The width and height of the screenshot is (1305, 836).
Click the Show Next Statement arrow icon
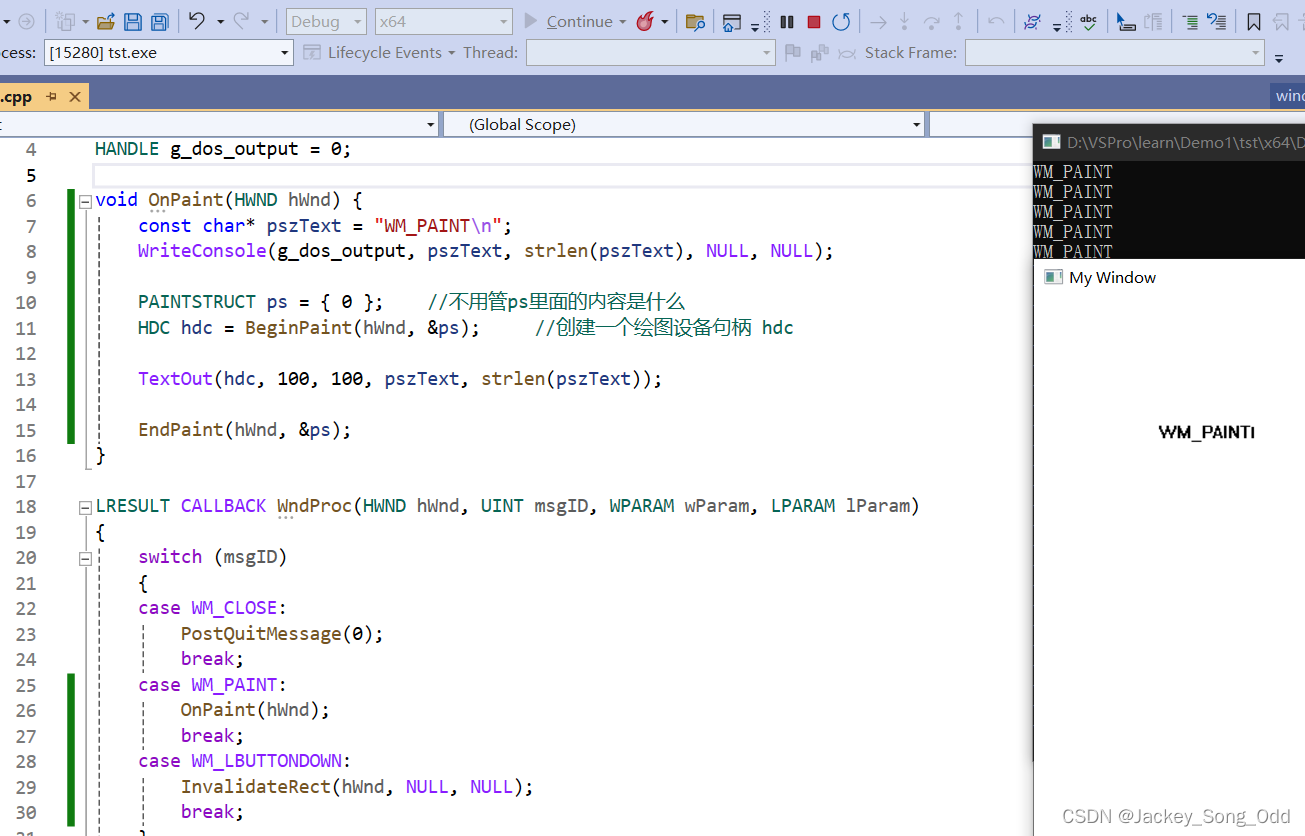(x=878, y=21)
